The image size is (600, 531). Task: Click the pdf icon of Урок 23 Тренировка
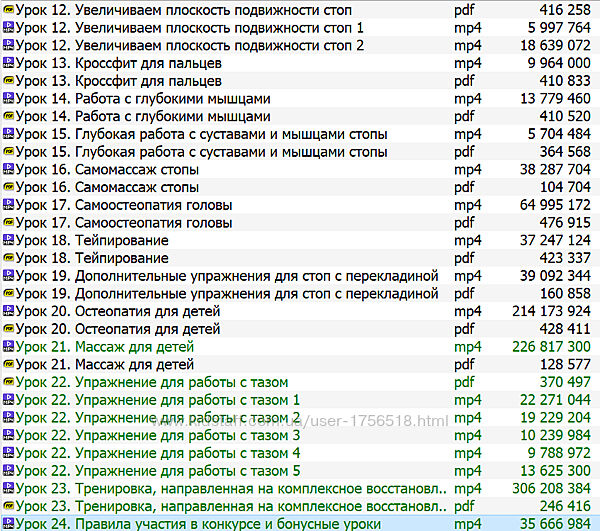click(x=9, y=507)
